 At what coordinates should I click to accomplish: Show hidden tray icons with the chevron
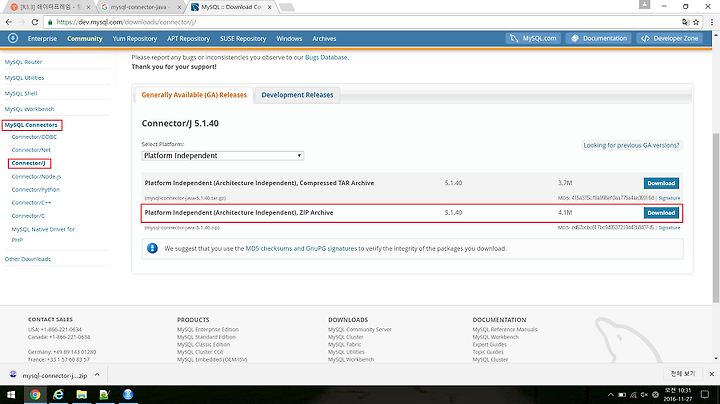tap(611, 394)
